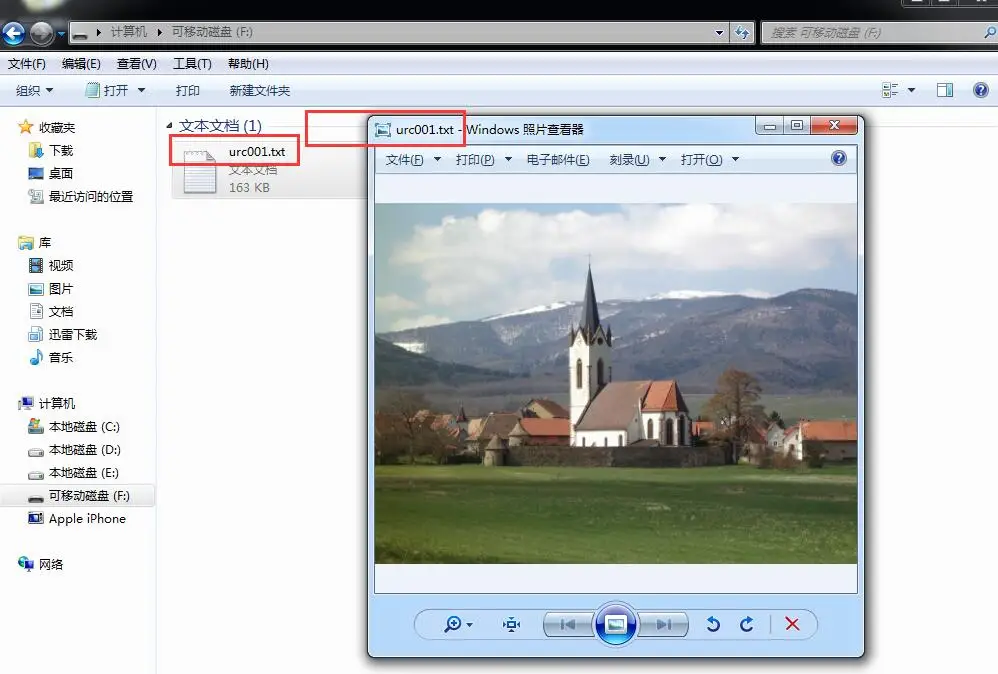This screenshot has height=674, width=998.
Task: Delete the photo with red X
Action: [792, 624]
